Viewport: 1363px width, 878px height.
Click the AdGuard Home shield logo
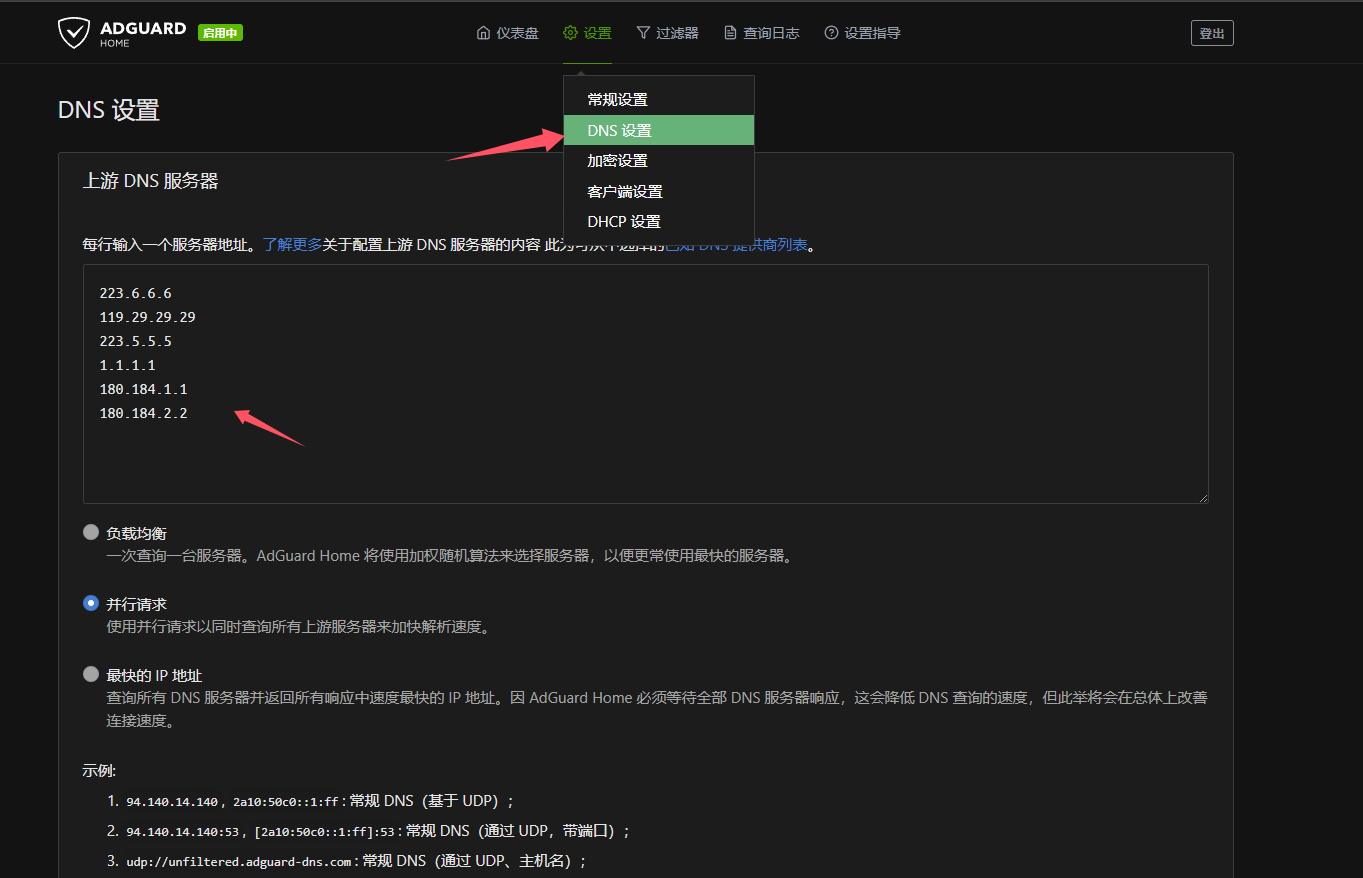tap(74, 33)
